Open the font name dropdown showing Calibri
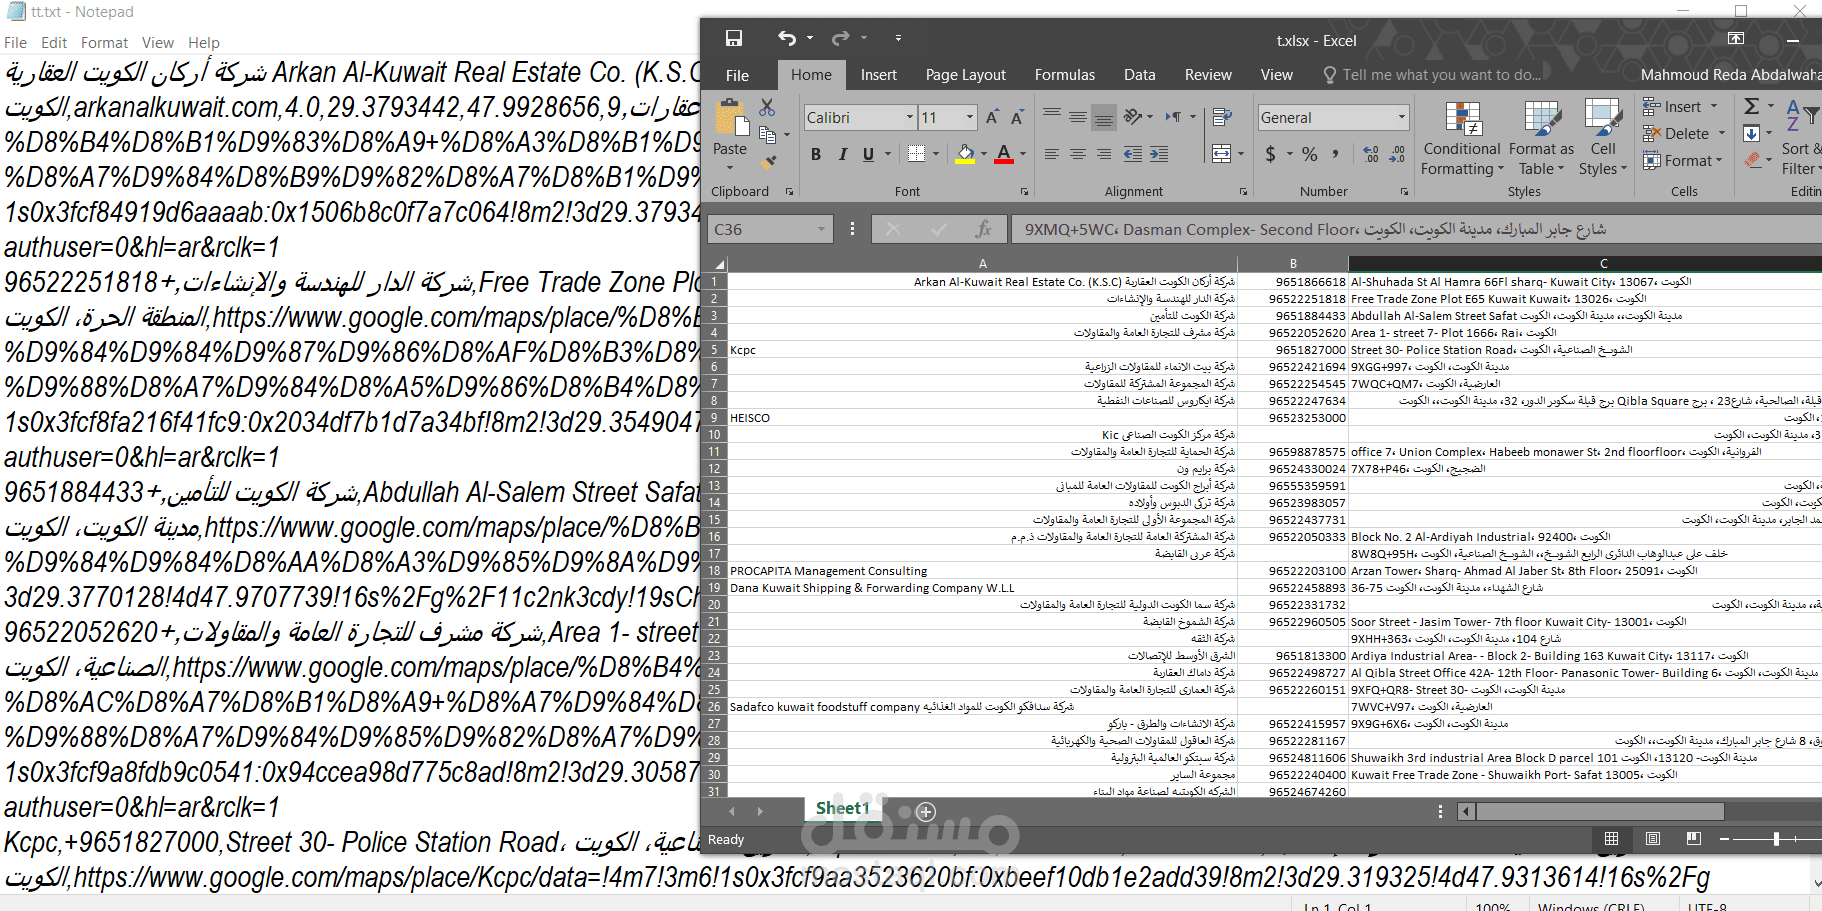Viewport: 1822px width, 911px height. [910, 118]
